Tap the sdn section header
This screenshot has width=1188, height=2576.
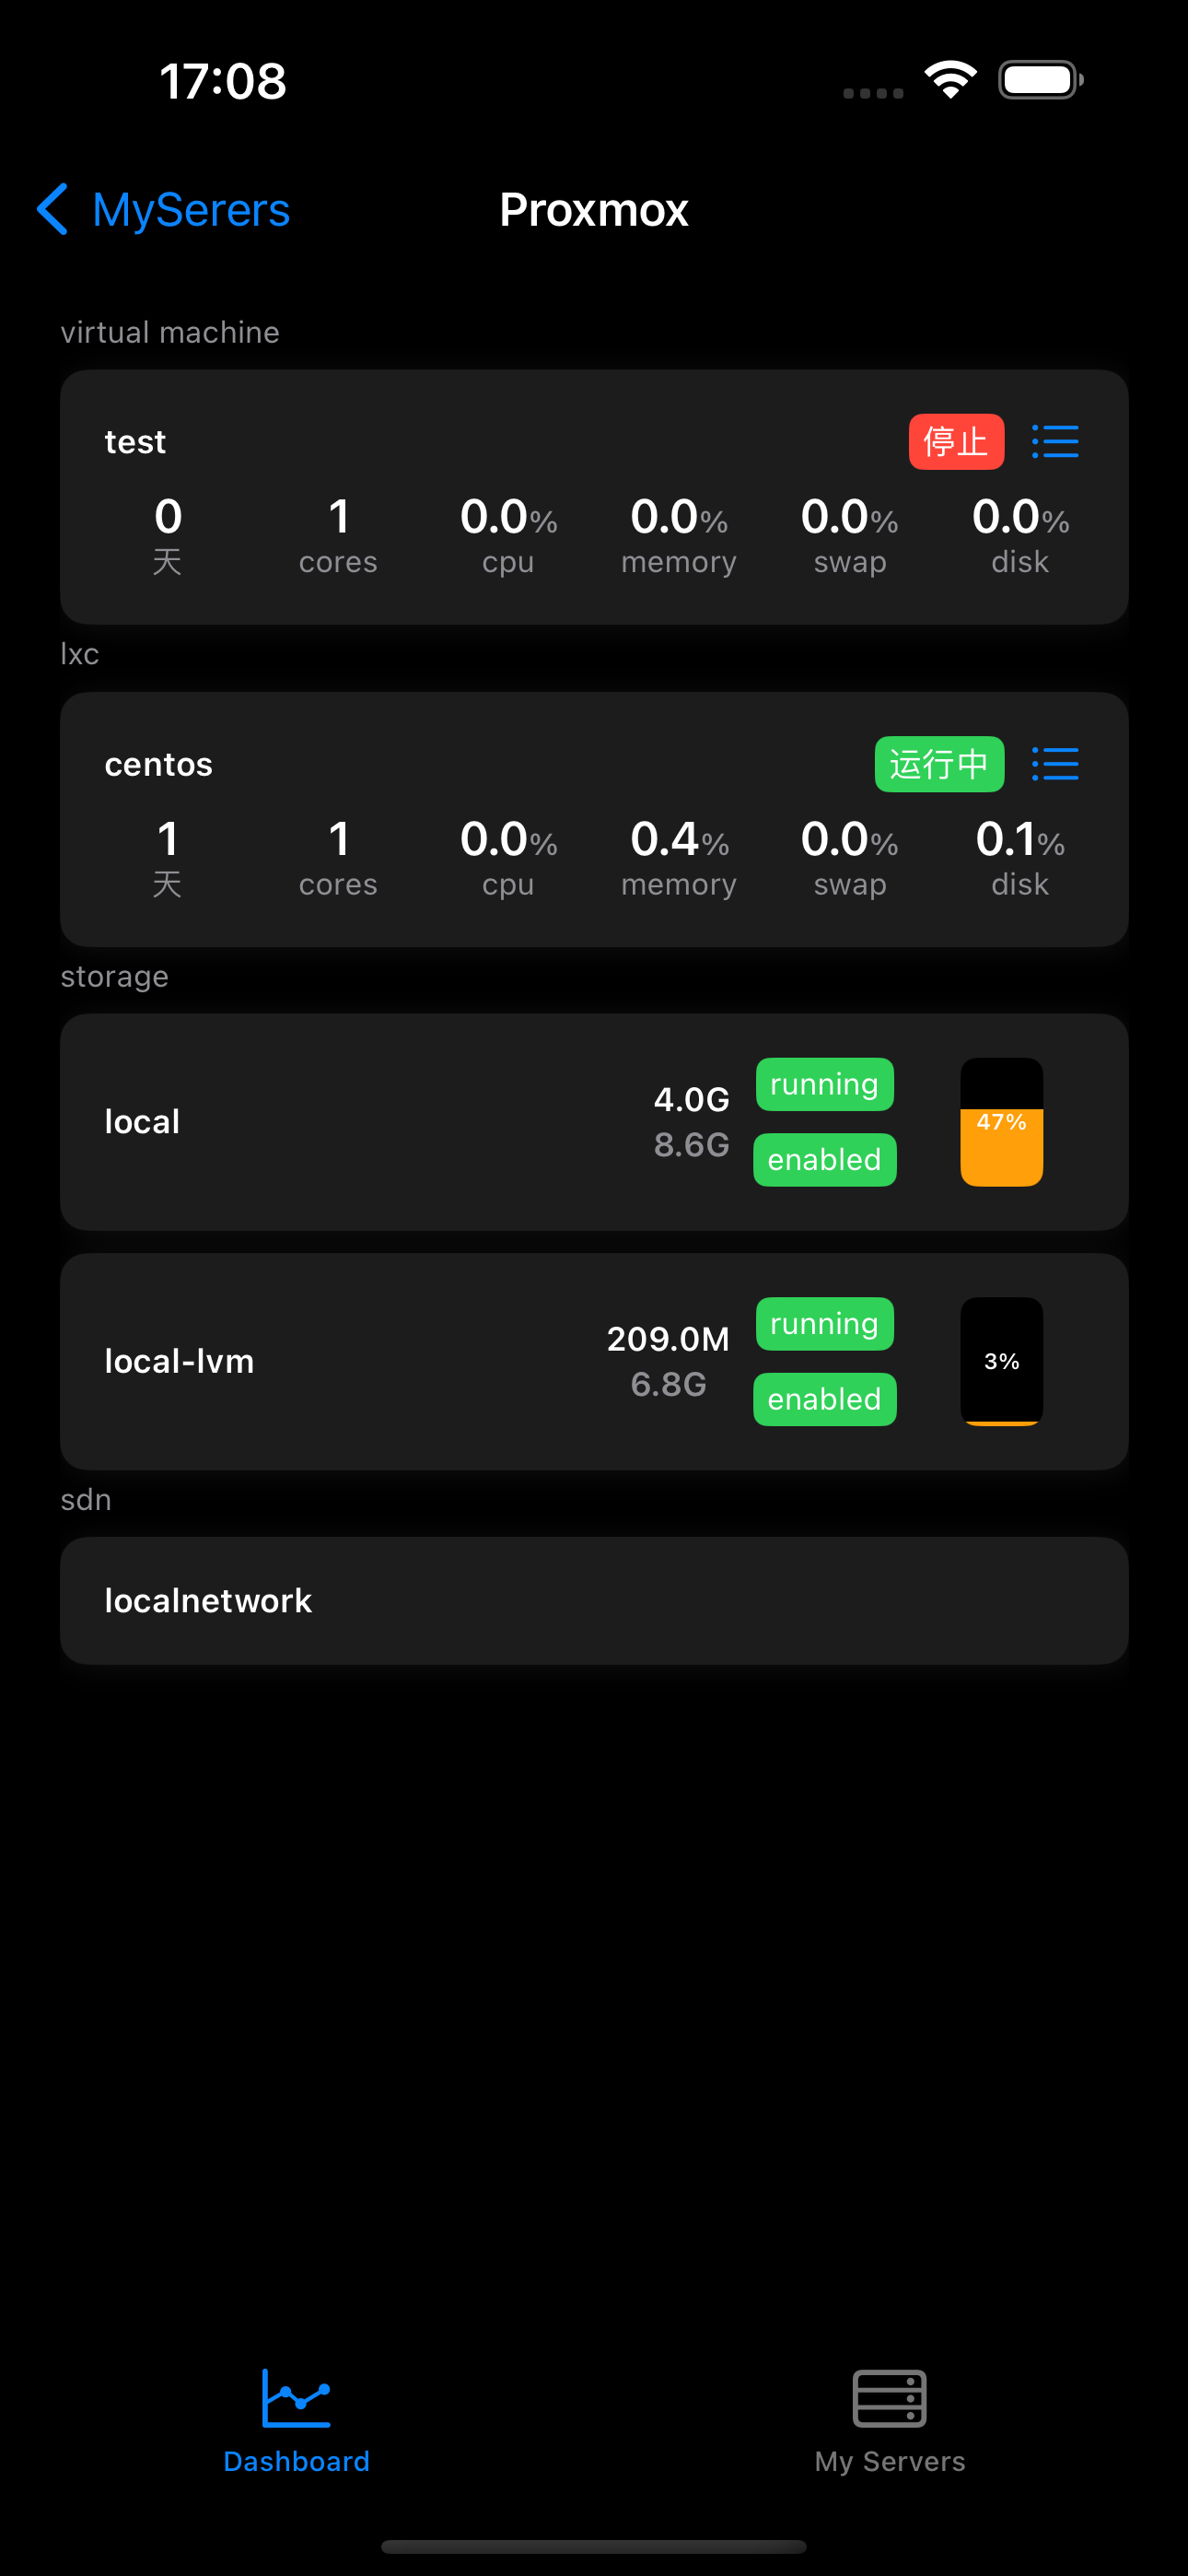(86, 1500)
